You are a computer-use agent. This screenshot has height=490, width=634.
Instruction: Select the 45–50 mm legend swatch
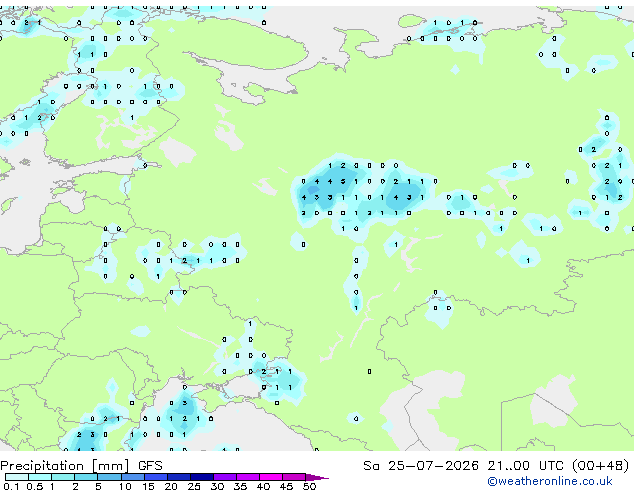294,477
